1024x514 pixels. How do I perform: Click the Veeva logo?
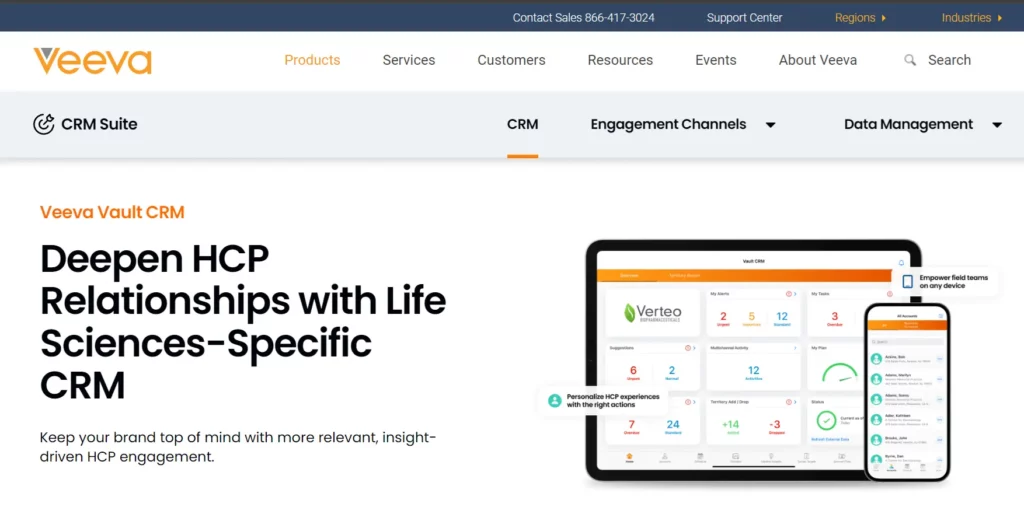pyautogui.click(x=92, y=61)
